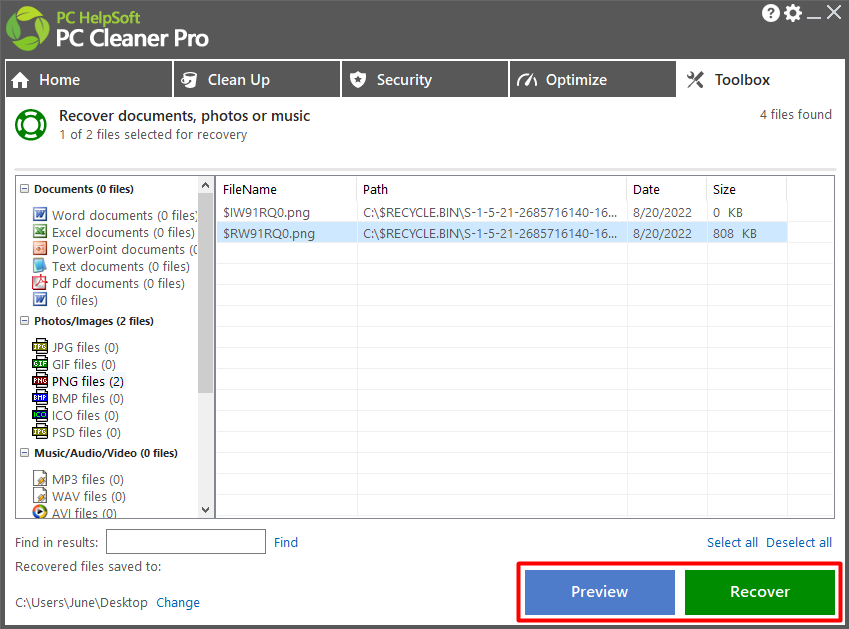Select the ICO files (0) item
This screenshot has width=849, height=629.
pos(85,415)
